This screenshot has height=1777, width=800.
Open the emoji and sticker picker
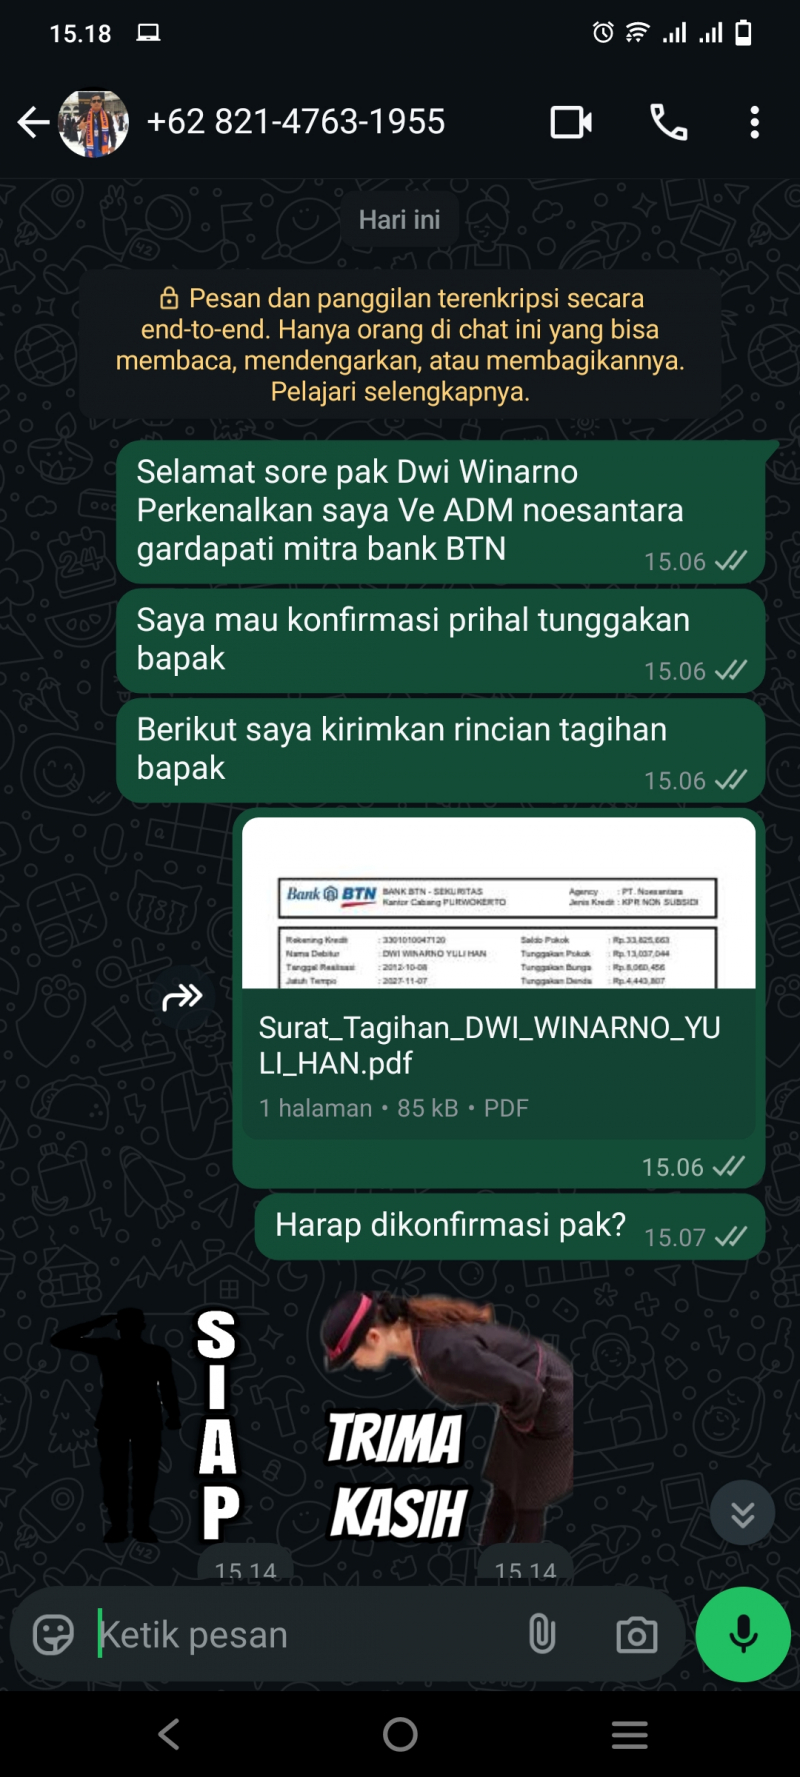coord(54,1635)
